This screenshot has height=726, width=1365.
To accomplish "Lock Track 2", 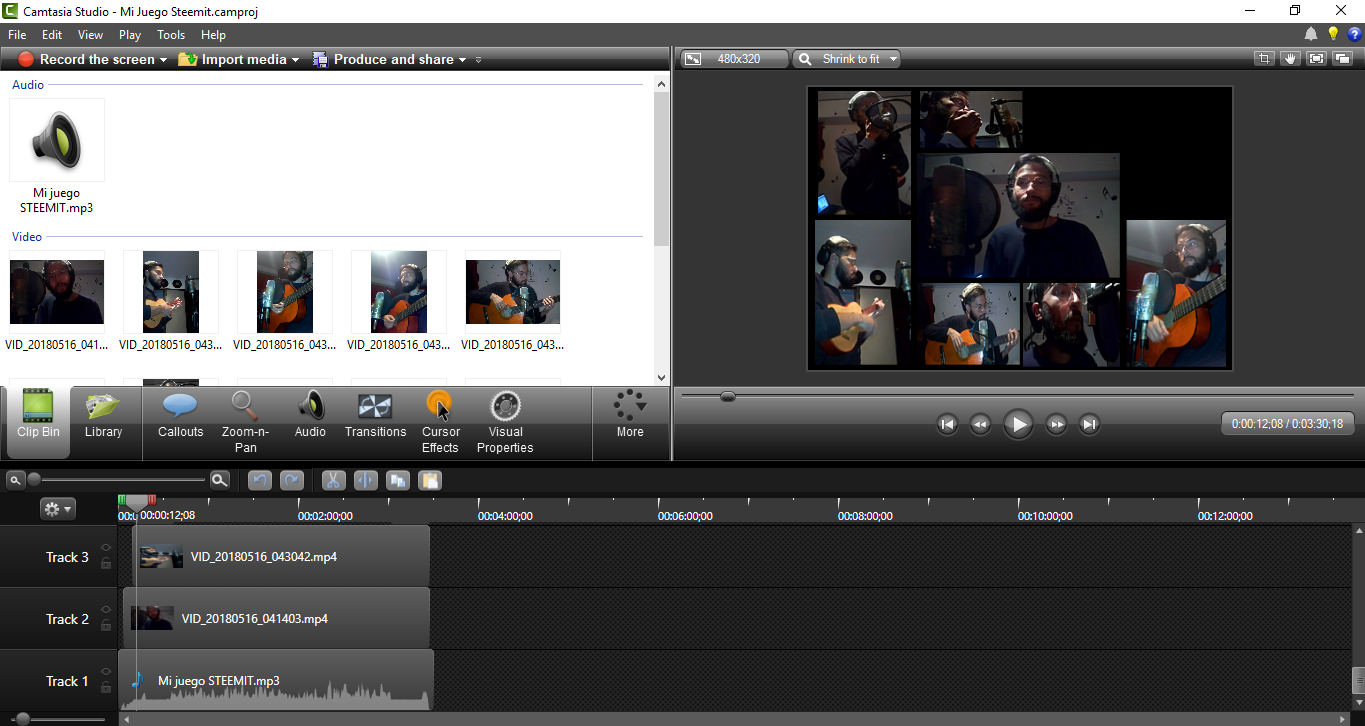I will pos(106,626).
